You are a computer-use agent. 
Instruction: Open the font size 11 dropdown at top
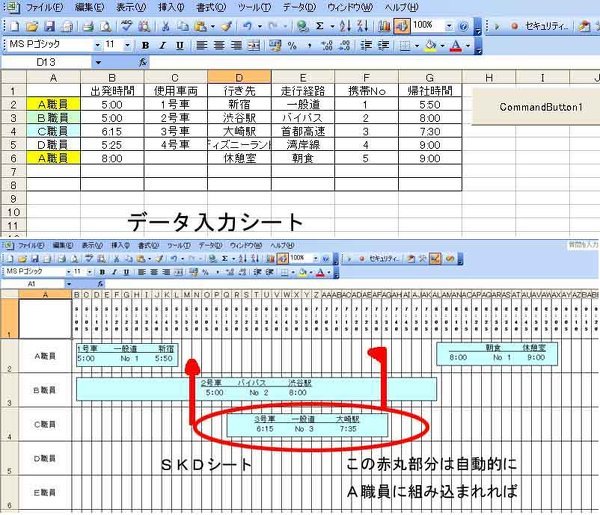point(126,45)
